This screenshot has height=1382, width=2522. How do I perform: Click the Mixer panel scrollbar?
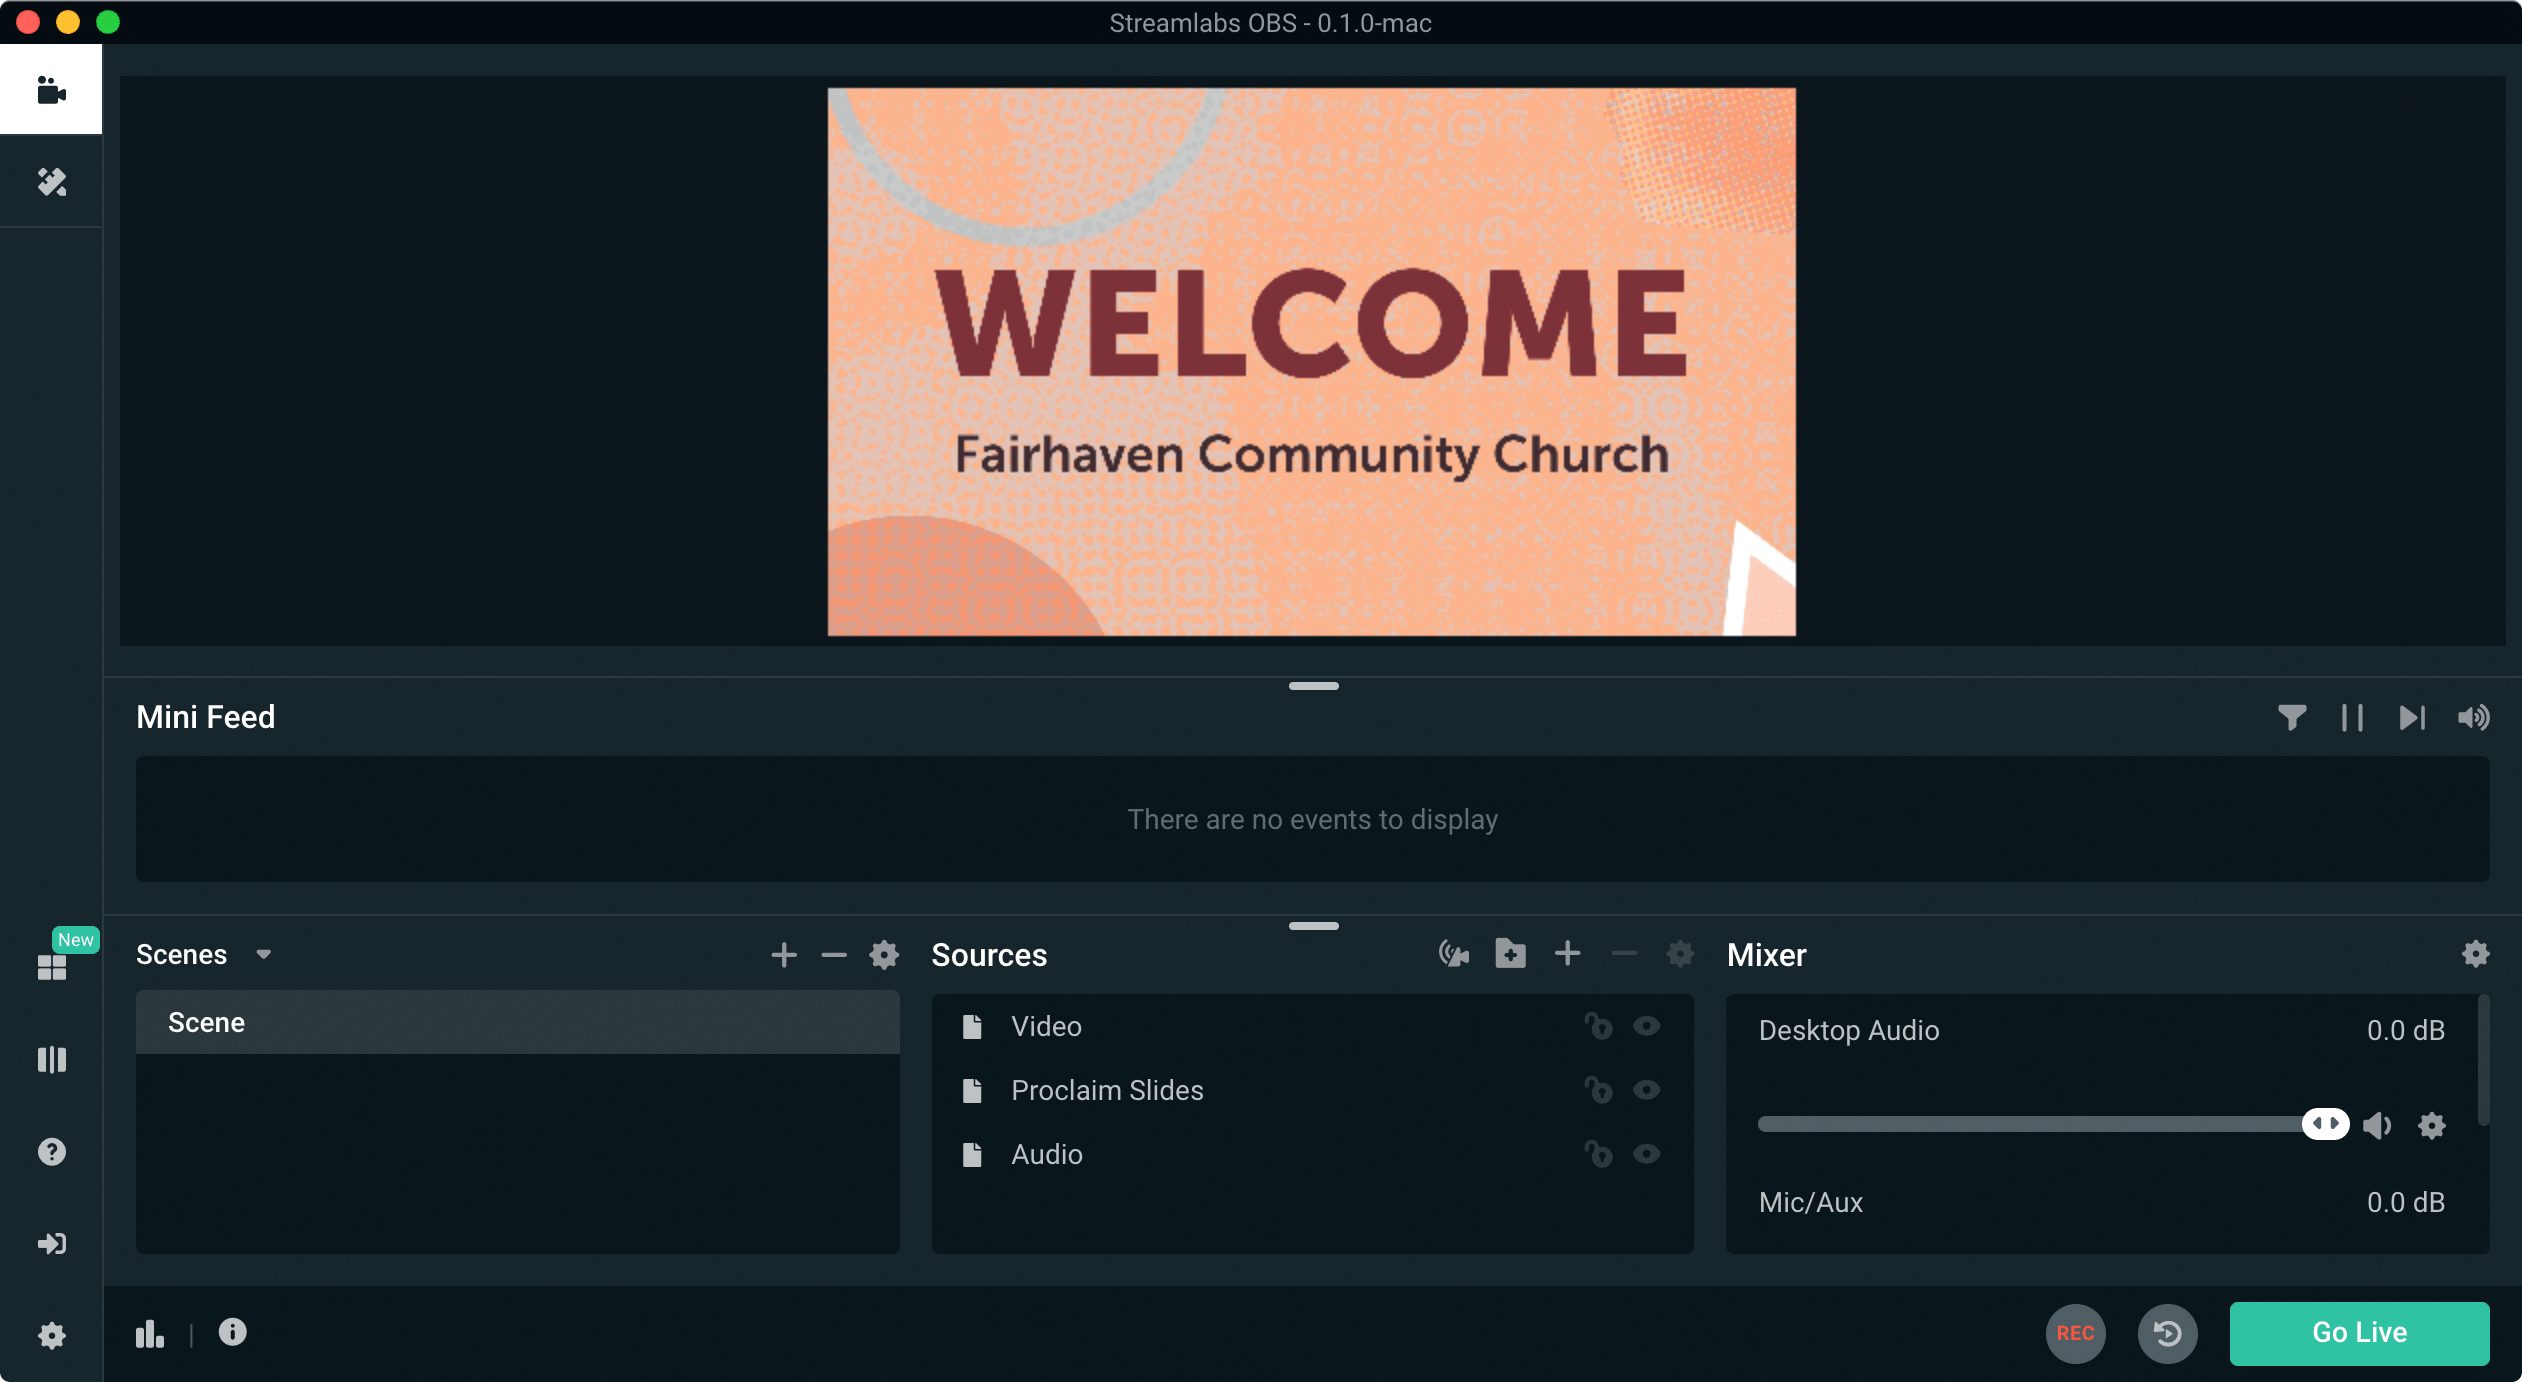2483,1060
